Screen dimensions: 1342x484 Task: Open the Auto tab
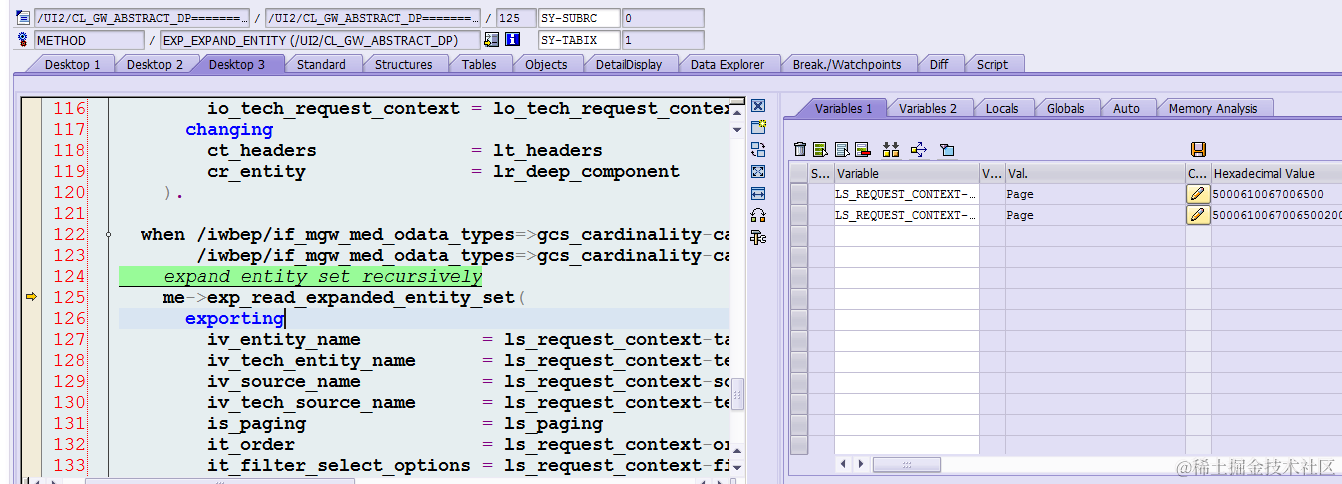click(1126, 108)
